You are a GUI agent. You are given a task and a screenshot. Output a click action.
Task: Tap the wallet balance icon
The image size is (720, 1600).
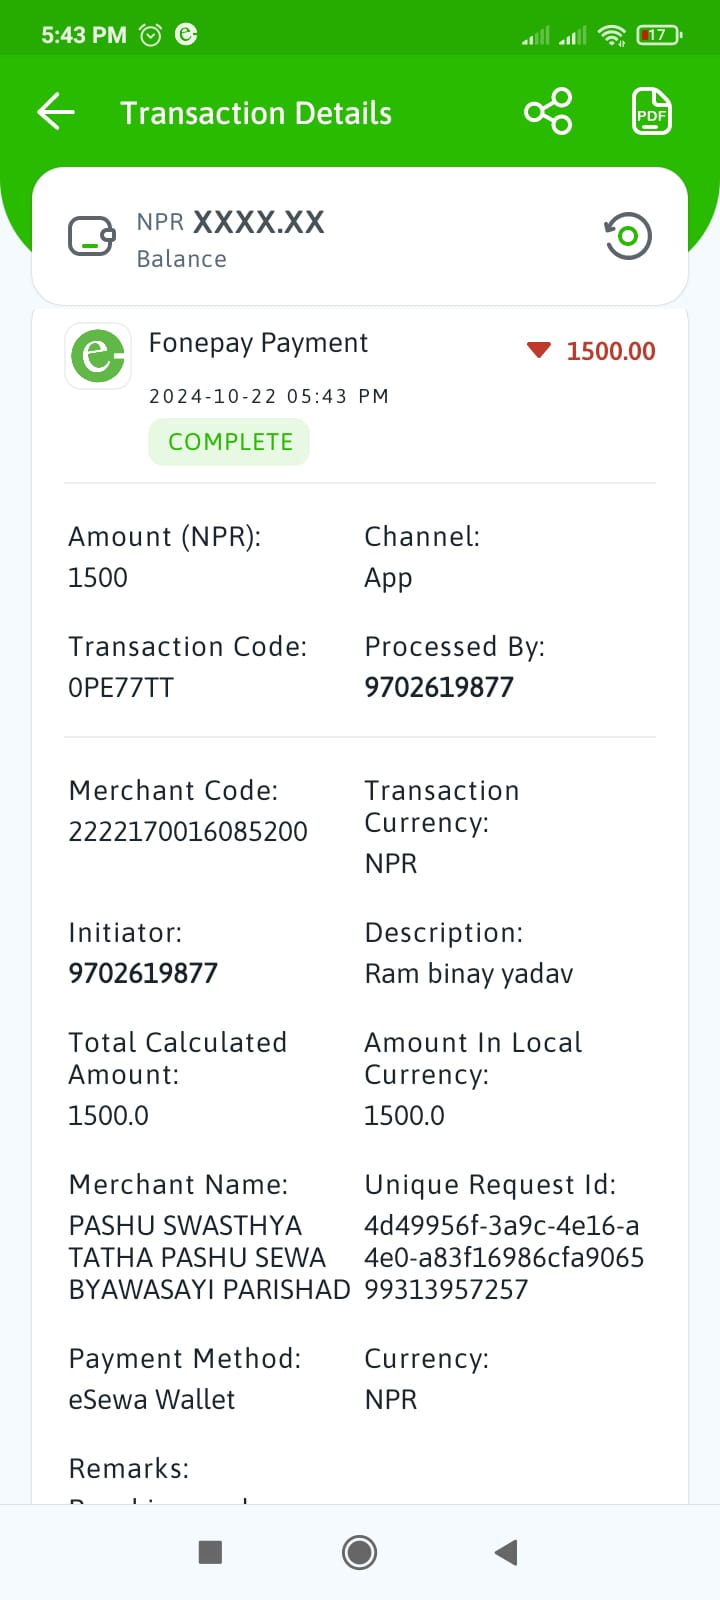coord(92,237)
